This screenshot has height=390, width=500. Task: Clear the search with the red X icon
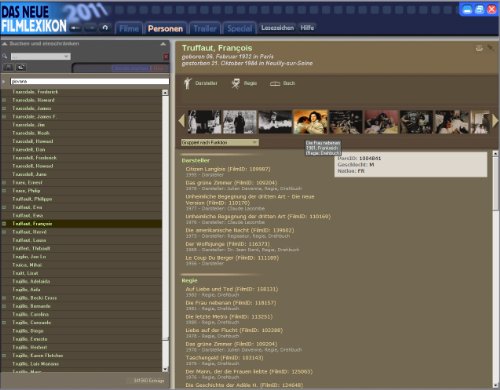[166, 57]
